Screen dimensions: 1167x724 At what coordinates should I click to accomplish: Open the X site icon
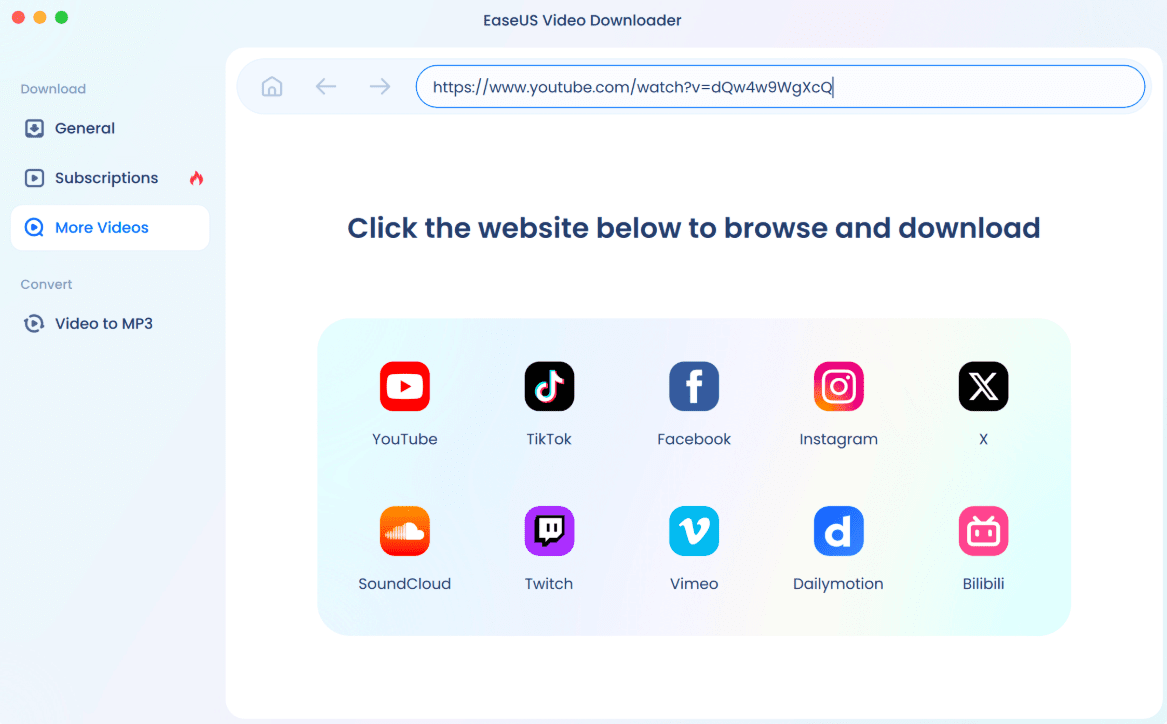[x=983, y=386]
